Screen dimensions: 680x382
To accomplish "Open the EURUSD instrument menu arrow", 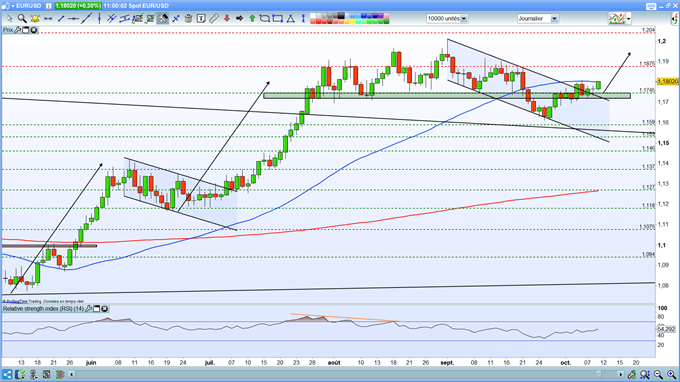I will coord(13,6).
